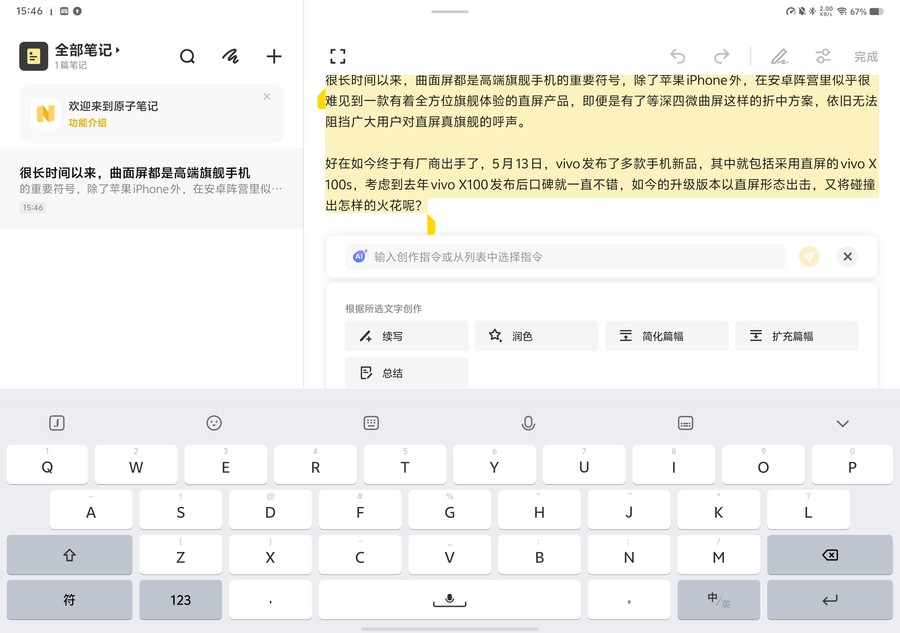Tap the handwriting note icon
Viewport: 900px width, 633px height.
click(x=230, y=57)
